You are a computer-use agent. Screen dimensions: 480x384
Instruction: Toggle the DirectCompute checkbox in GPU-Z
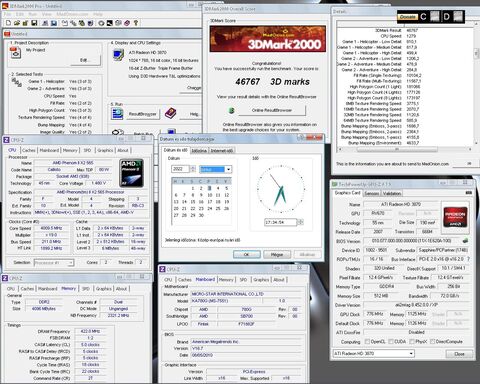tap(432, 342)
